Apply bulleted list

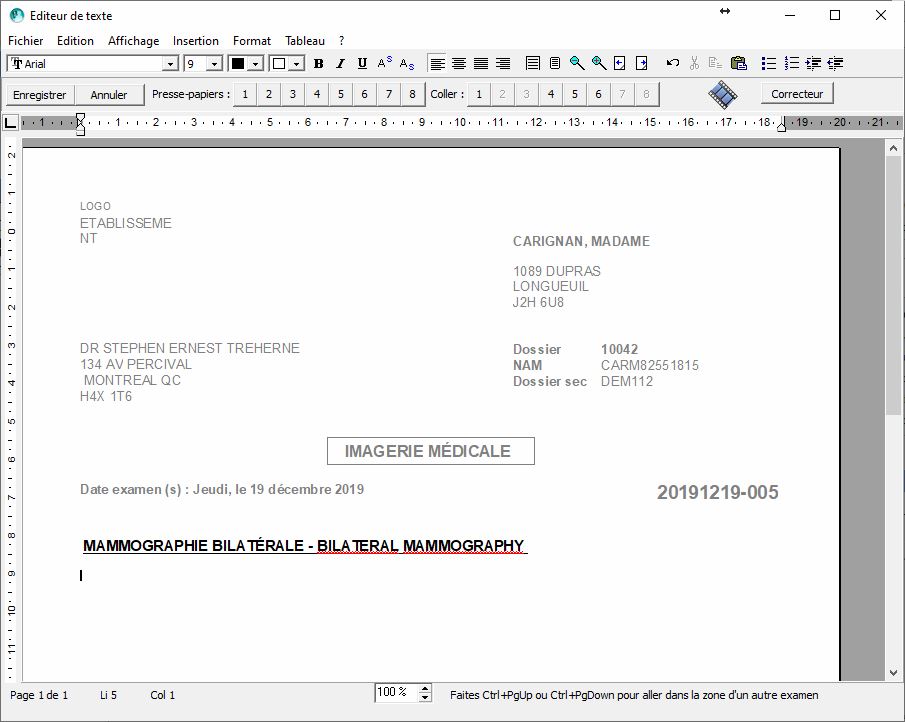point(769,63)
